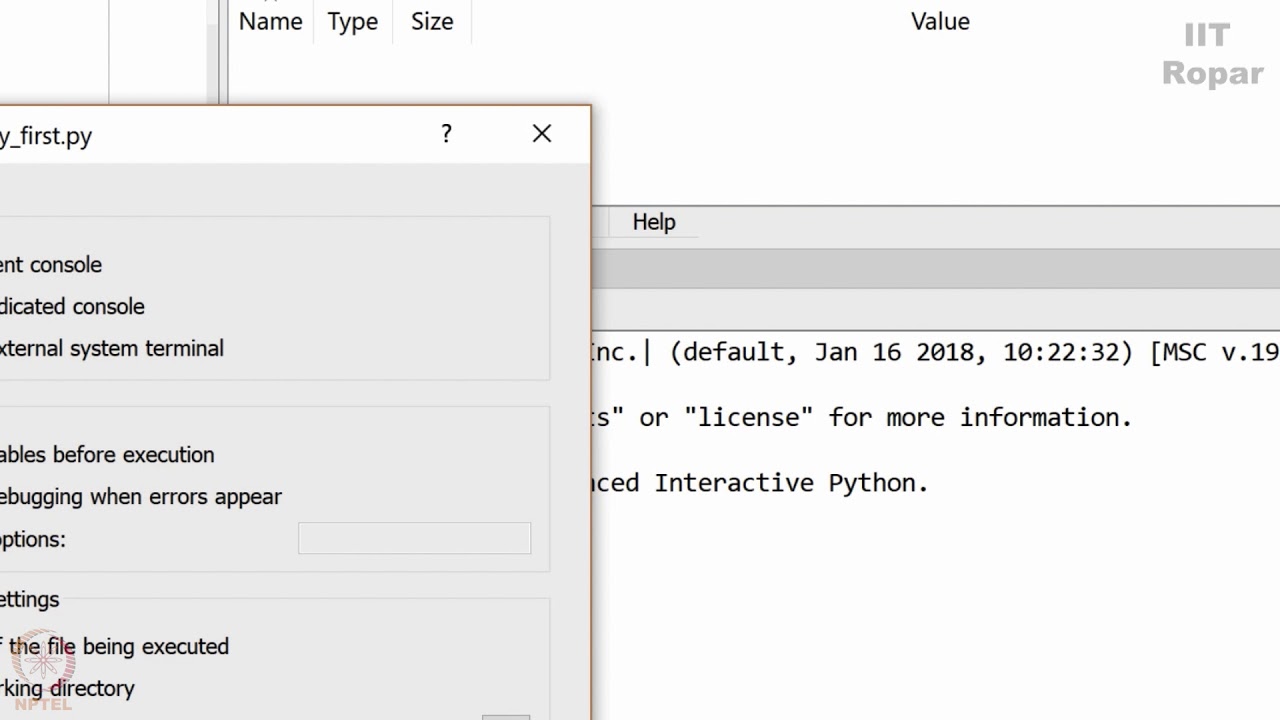The width and height of the screenshot is (1280, 720).
Task: Select the 'current console' radio option
Action: 51,265
